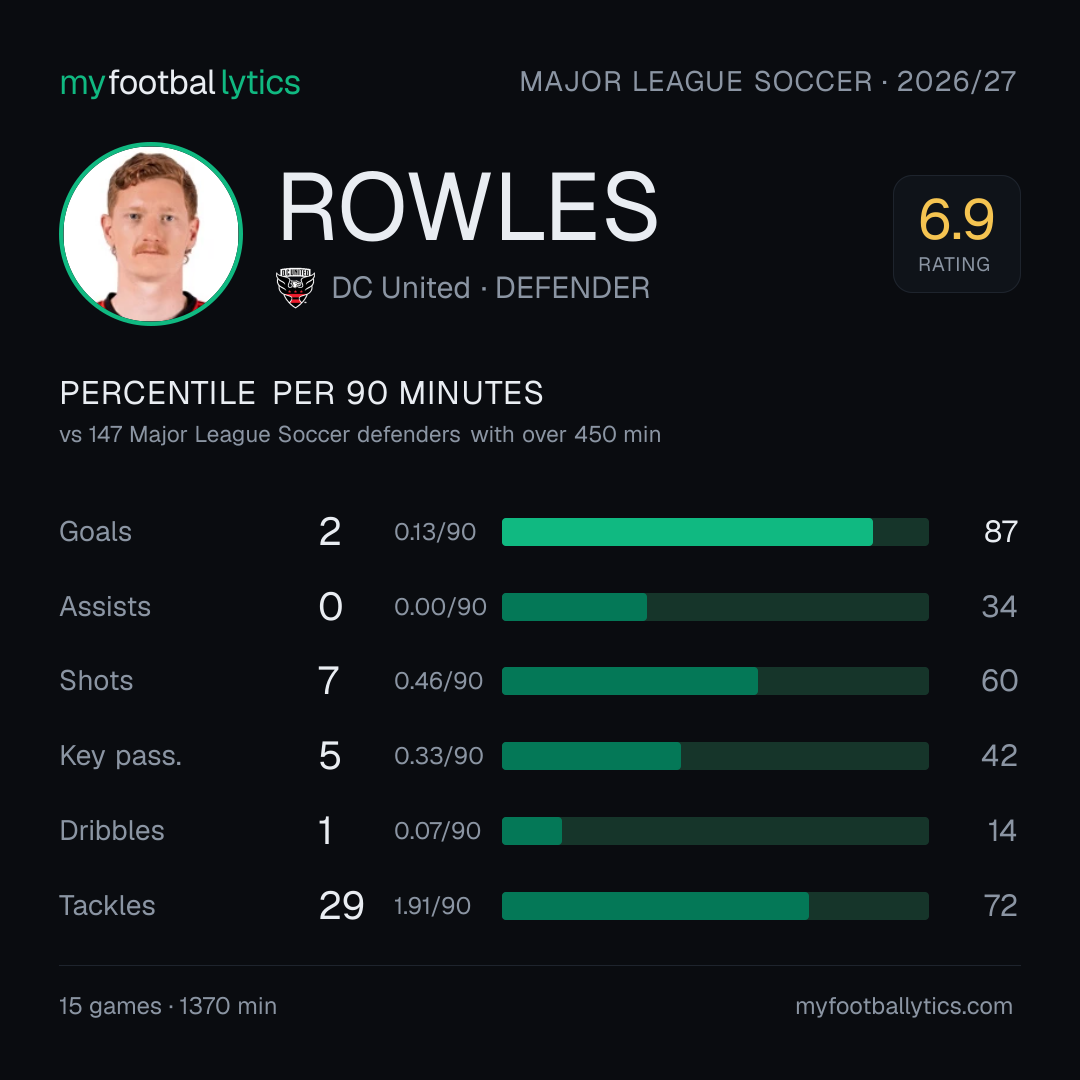The width and height of the screenshot is (1080, 1080).
Task: Click the Key pass. percentile bar
Action: 715,756
